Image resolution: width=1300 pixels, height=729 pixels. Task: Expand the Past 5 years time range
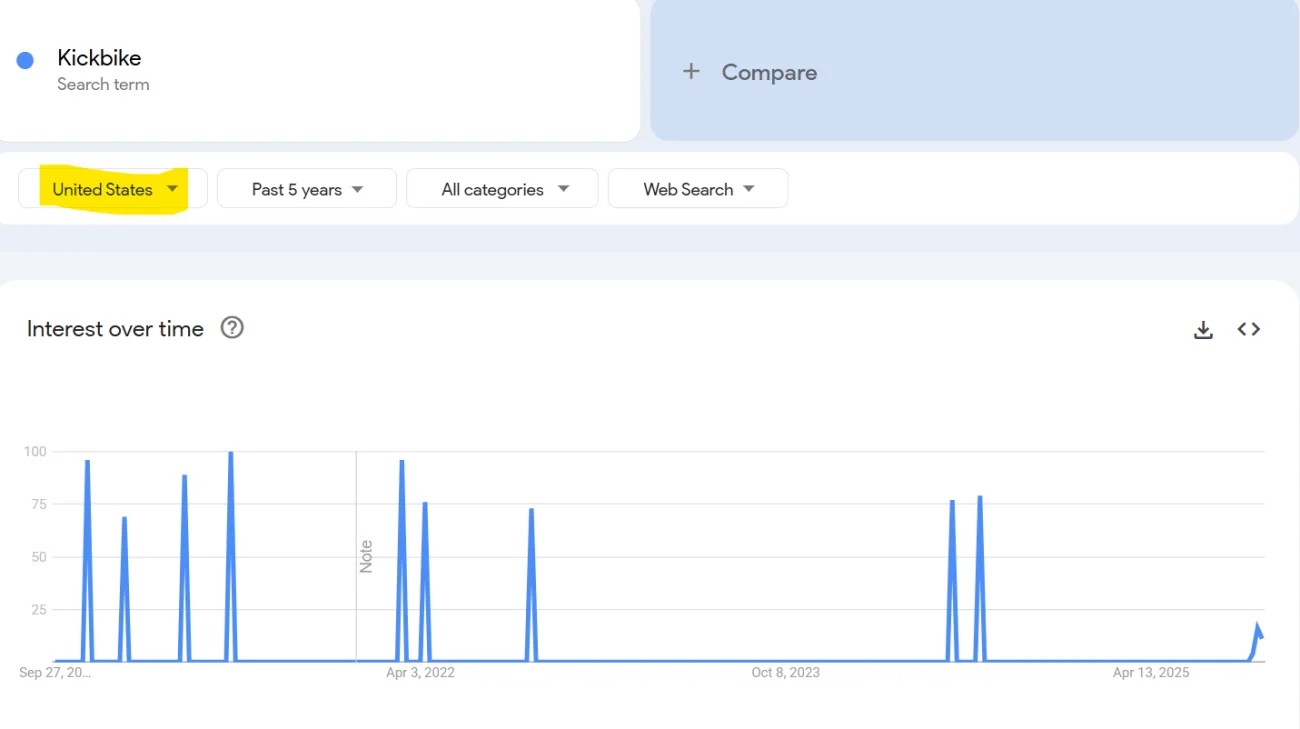306,189
